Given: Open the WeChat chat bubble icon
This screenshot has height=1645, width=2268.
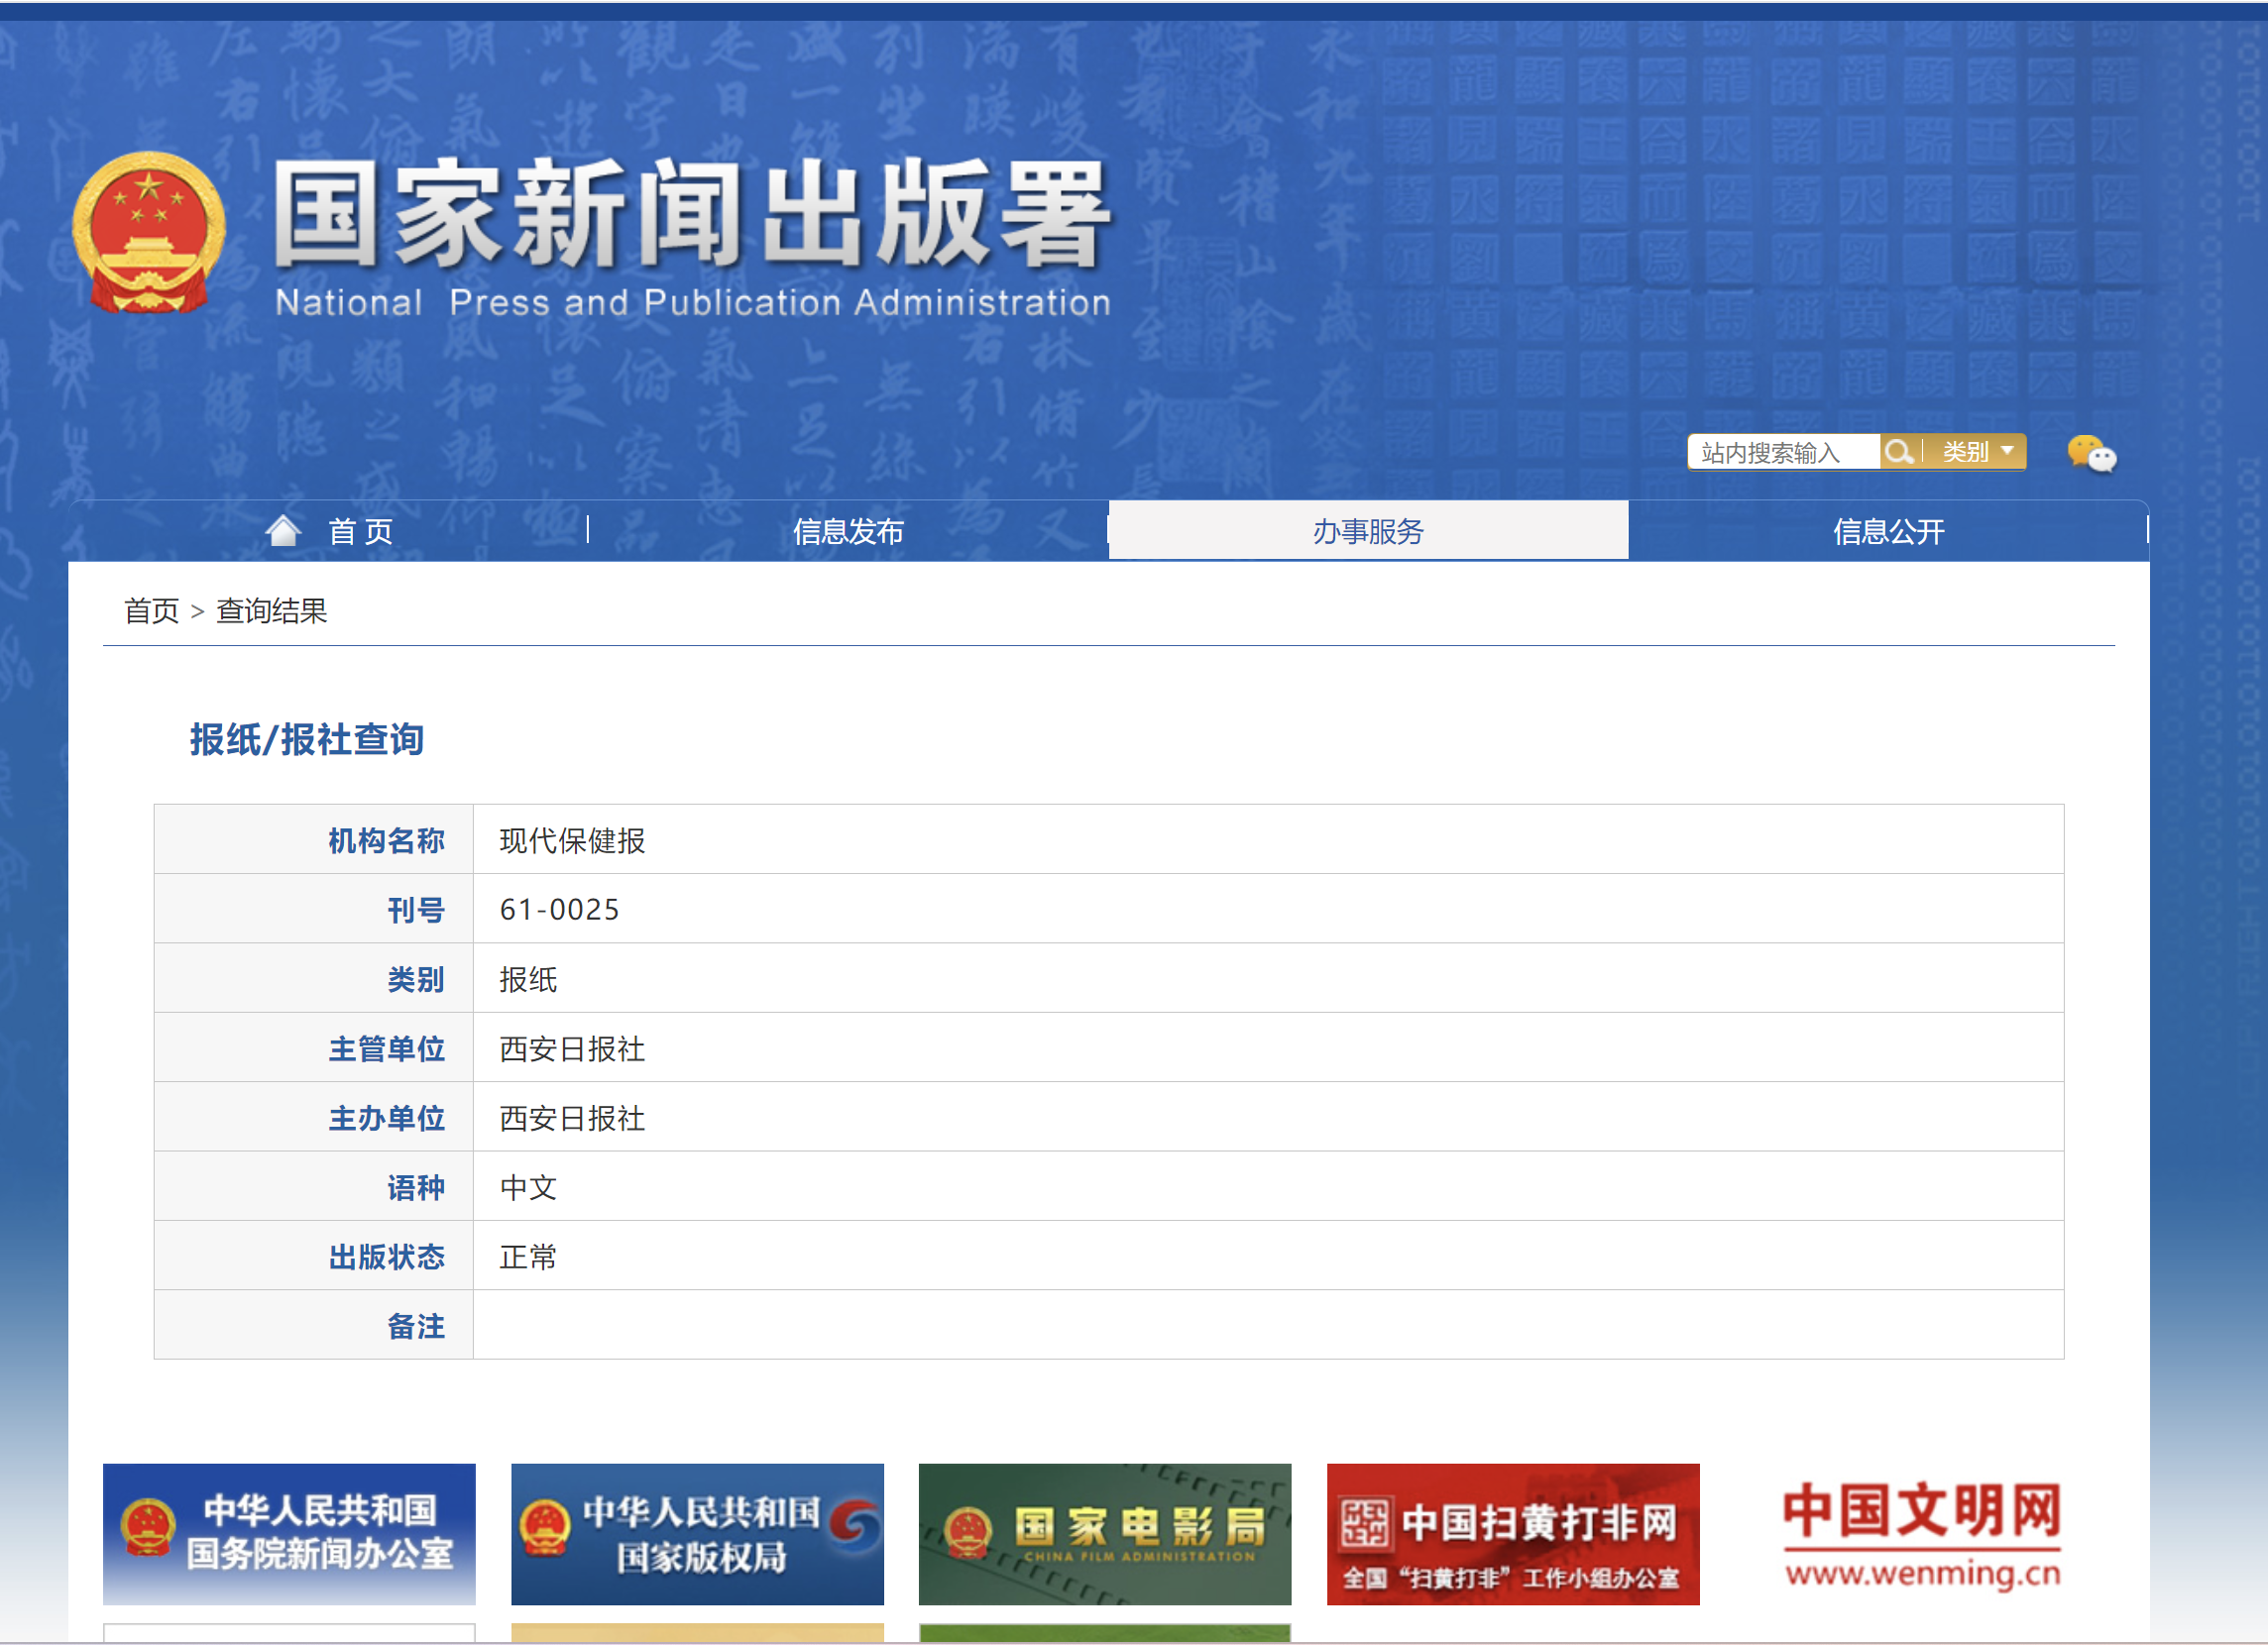Looking at the screenshot, I should [x=2091, y=454].
